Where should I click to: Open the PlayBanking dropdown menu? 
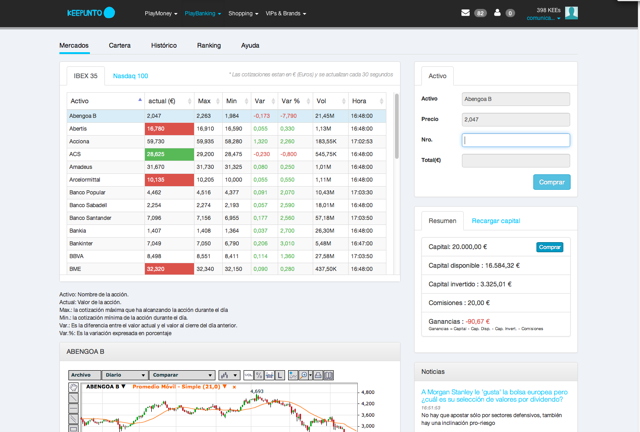coord(202,13)
